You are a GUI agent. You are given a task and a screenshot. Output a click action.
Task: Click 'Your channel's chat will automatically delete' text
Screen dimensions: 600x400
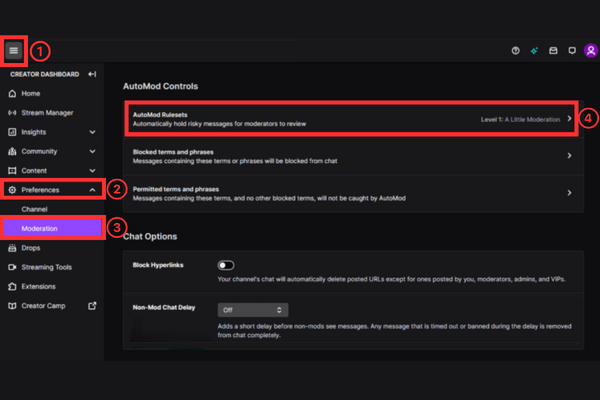pos(391,279)
